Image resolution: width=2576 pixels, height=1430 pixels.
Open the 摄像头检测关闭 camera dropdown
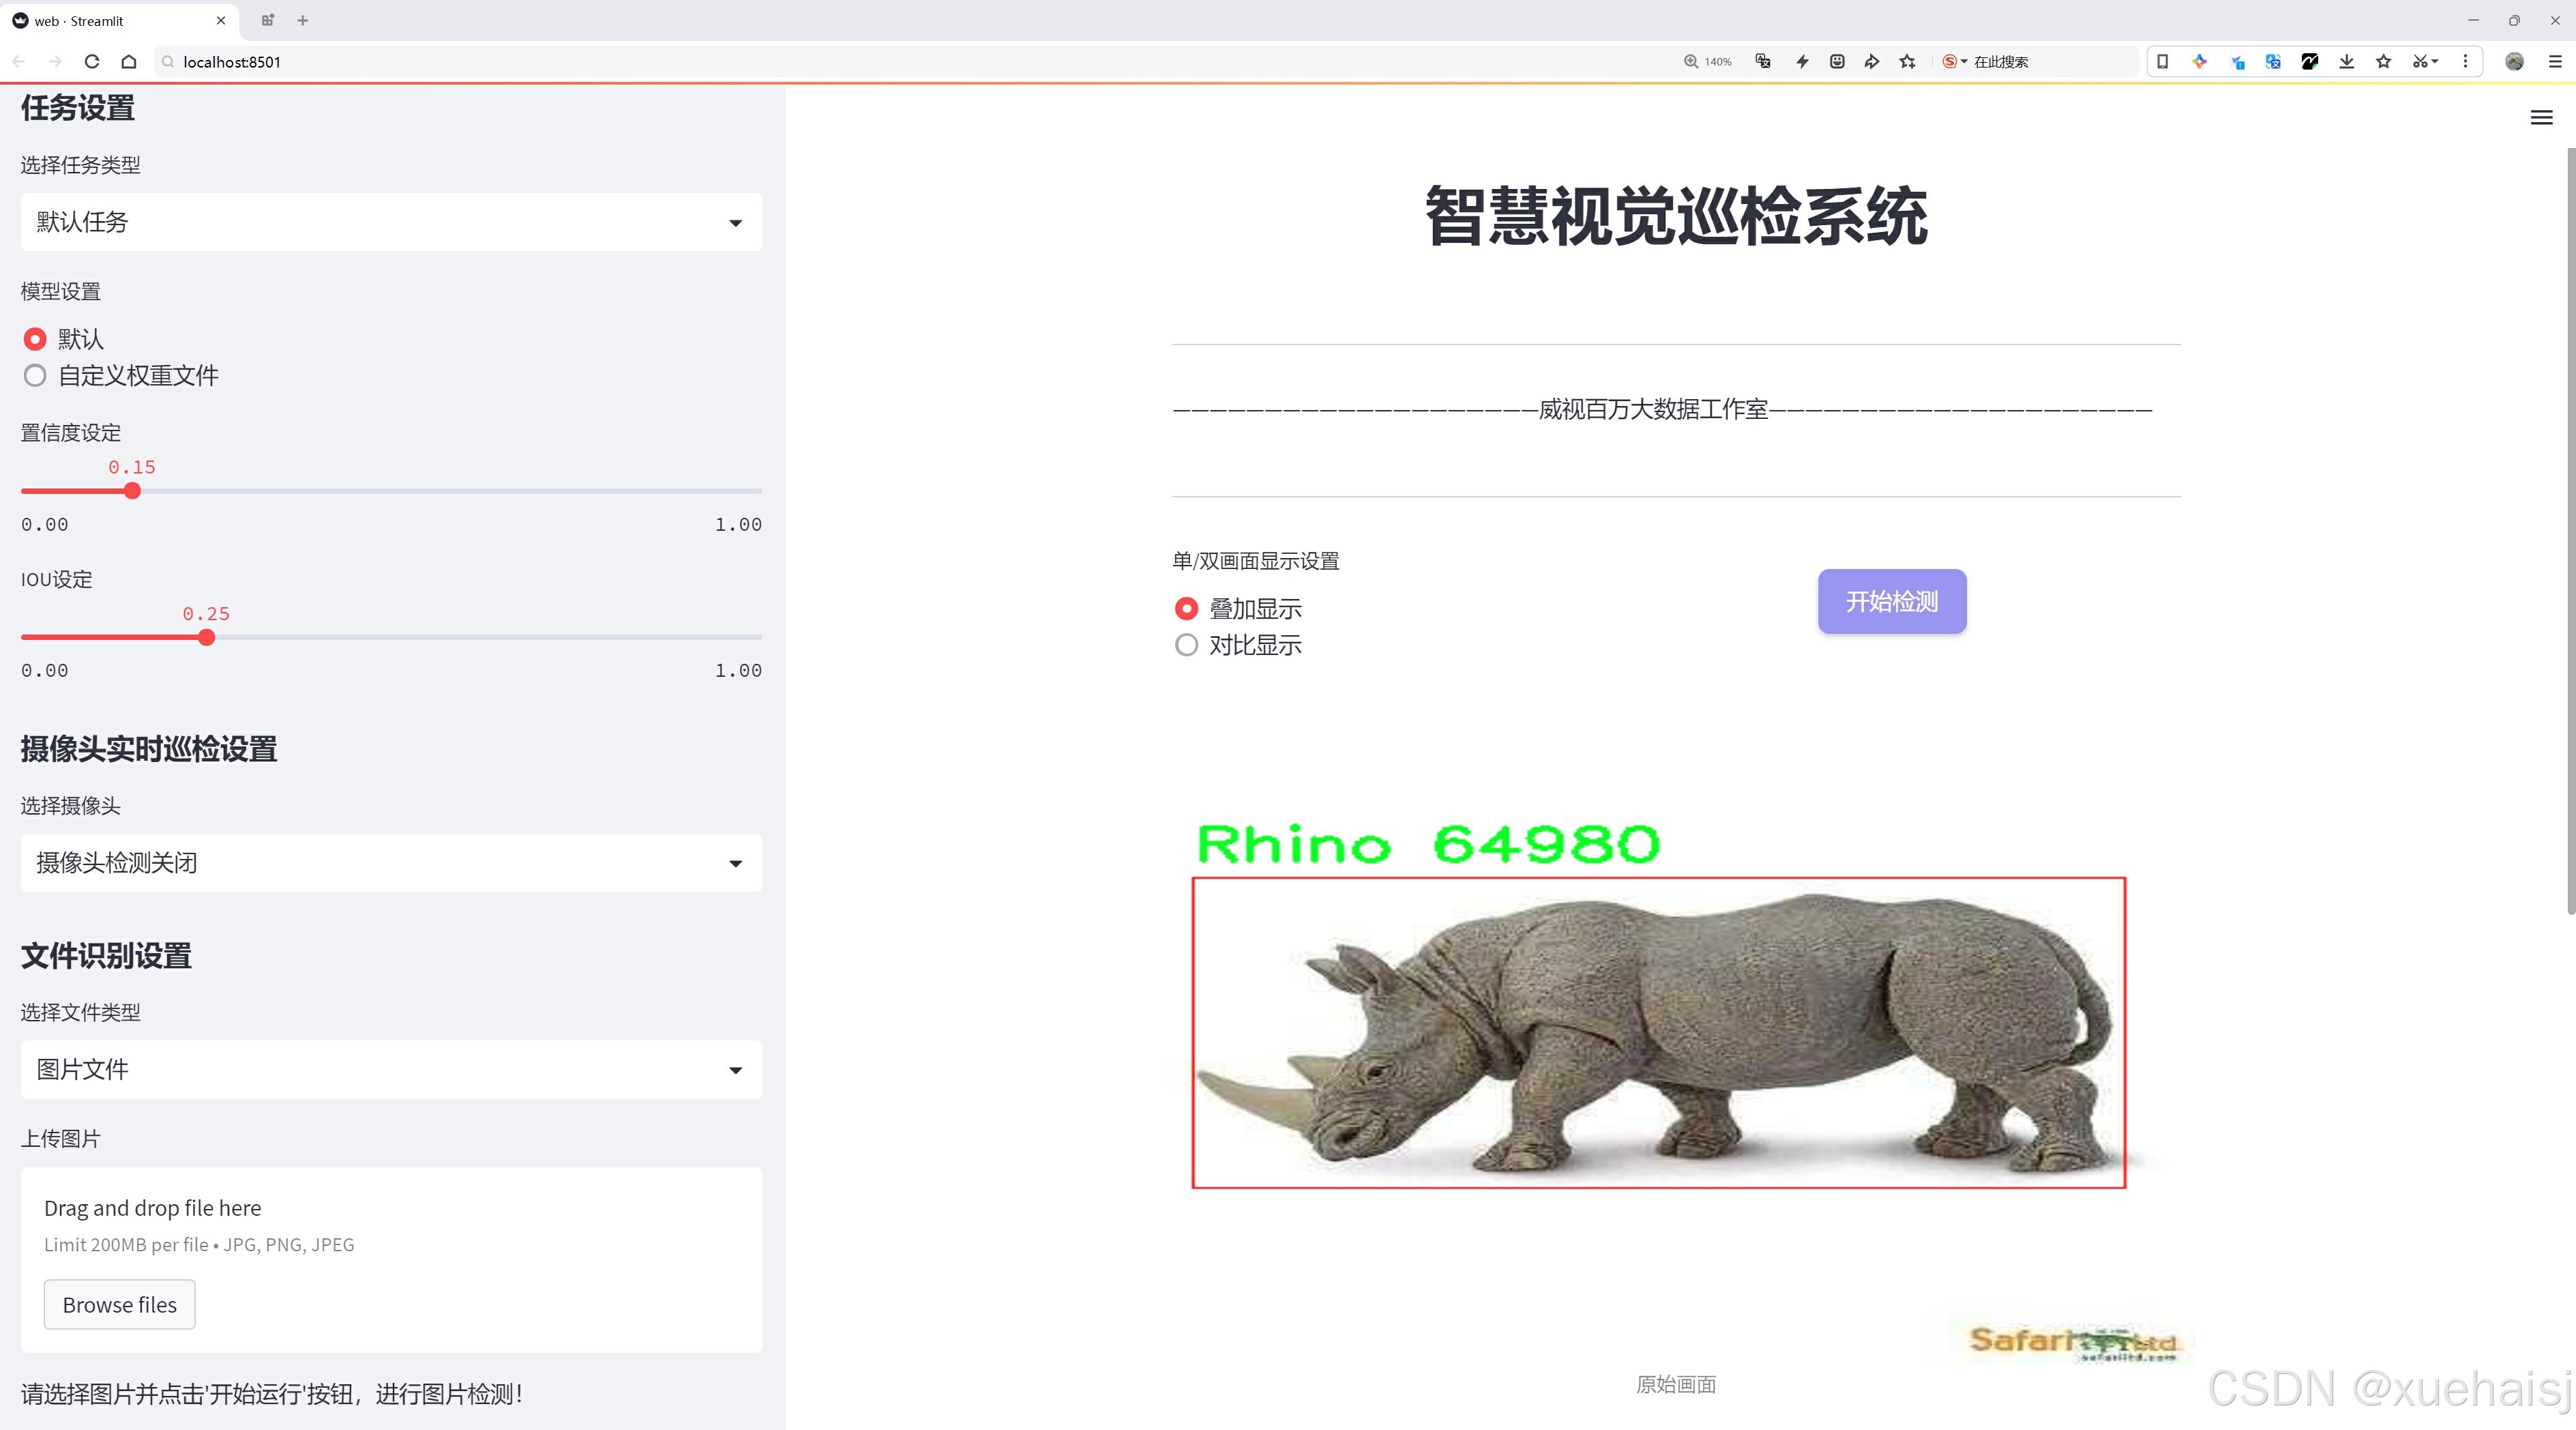(x=391, y=863)
